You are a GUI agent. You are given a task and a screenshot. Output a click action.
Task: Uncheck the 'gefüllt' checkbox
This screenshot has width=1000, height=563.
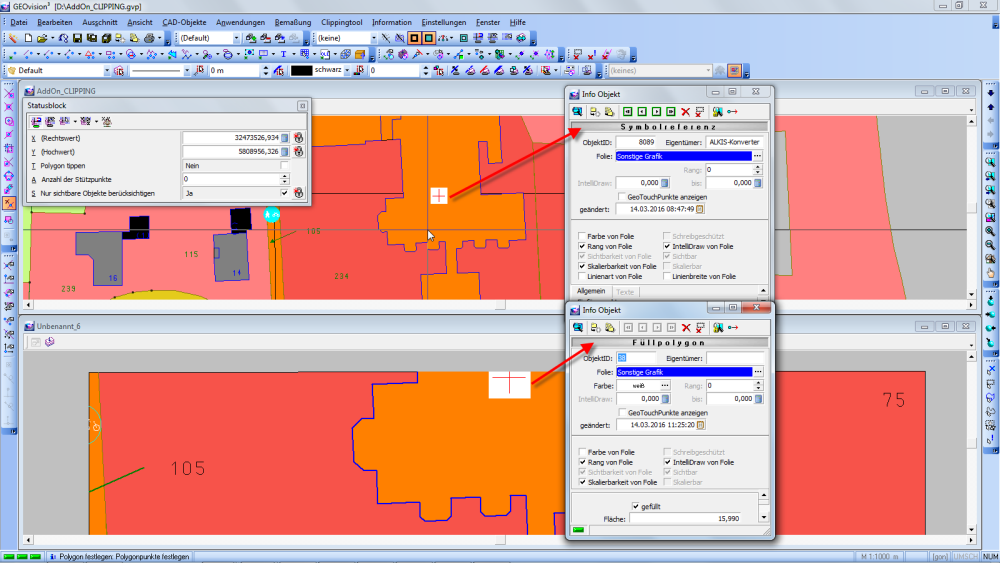[x=635, y=507]
